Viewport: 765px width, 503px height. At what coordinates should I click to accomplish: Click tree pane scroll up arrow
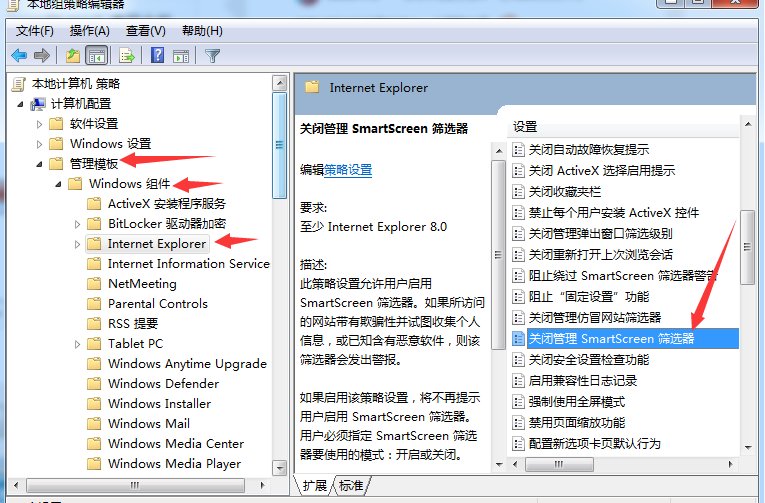coord(280,83)
